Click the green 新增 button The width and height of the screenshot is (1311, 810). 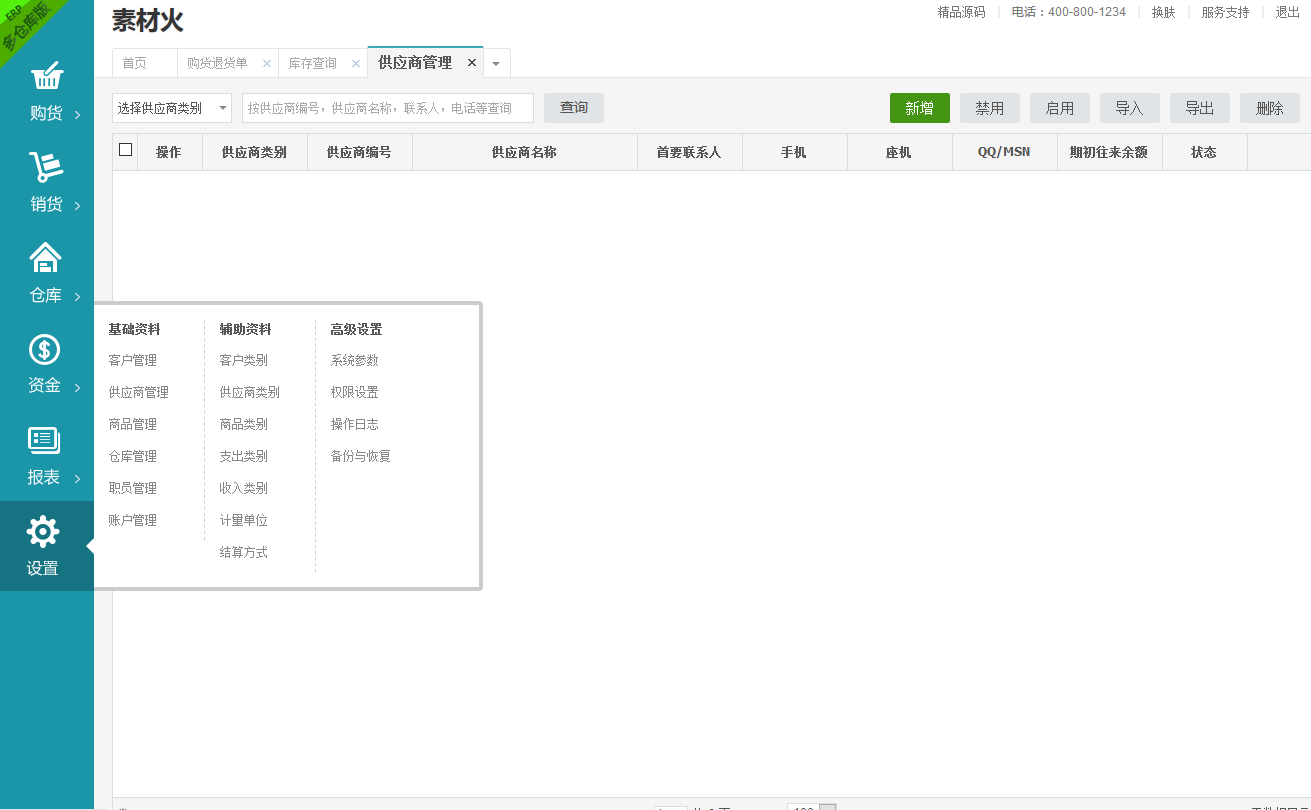(919, 108)
